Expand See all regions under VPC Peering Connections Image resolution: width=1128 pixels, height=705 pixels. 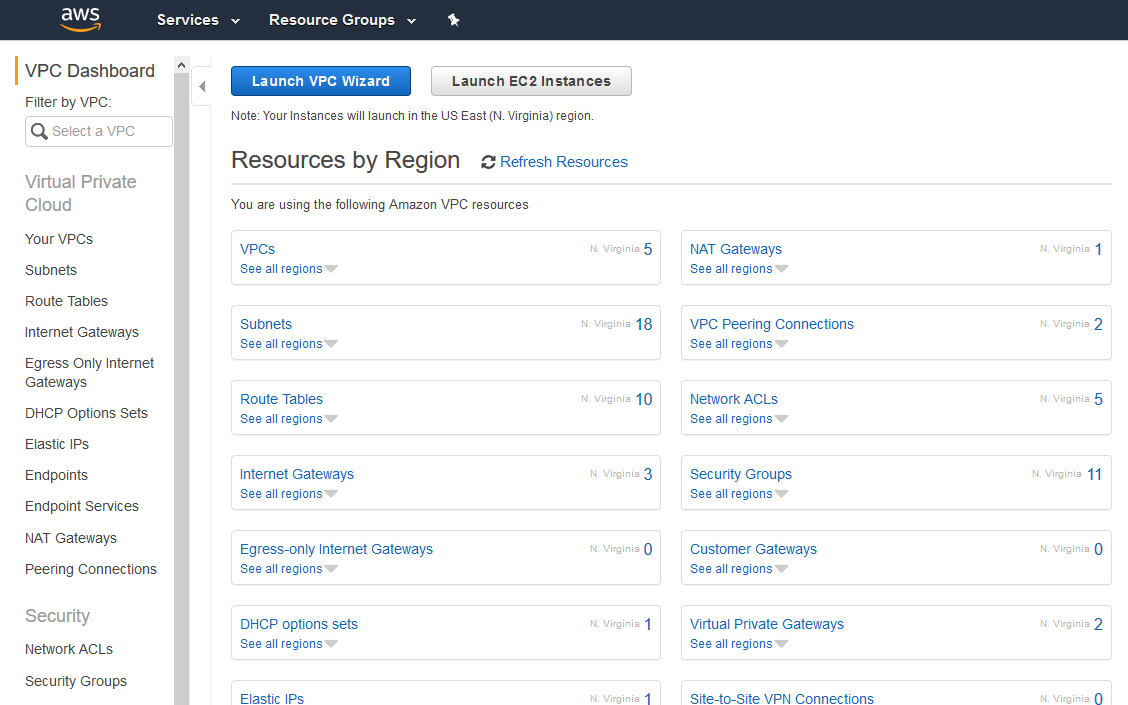point(739,344)
